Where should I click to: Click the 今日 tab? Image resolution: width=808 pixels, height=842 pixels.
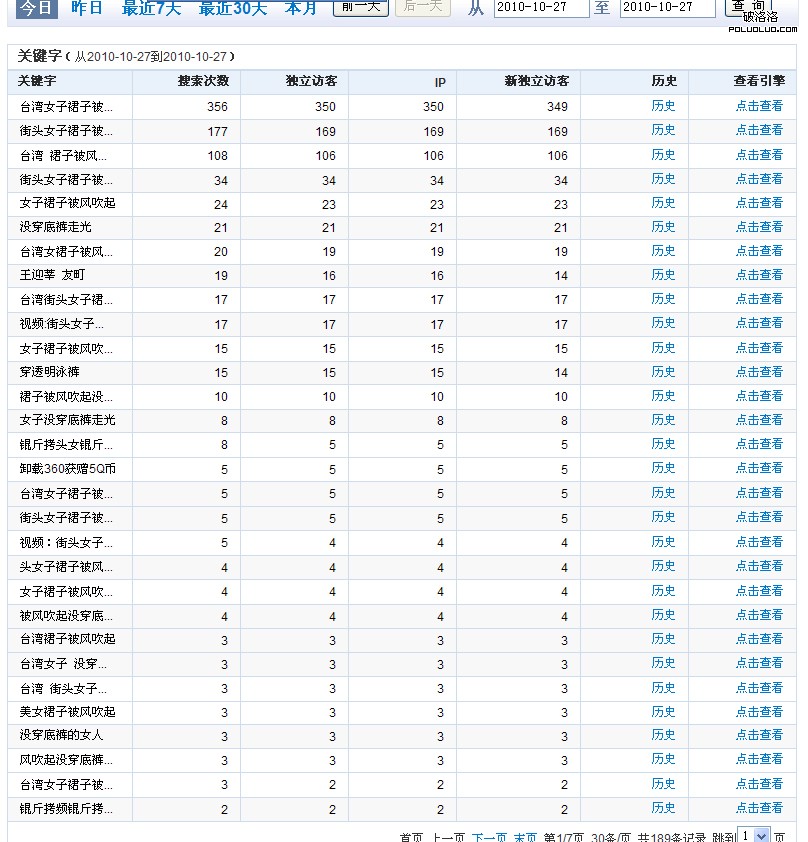(38, 8)
